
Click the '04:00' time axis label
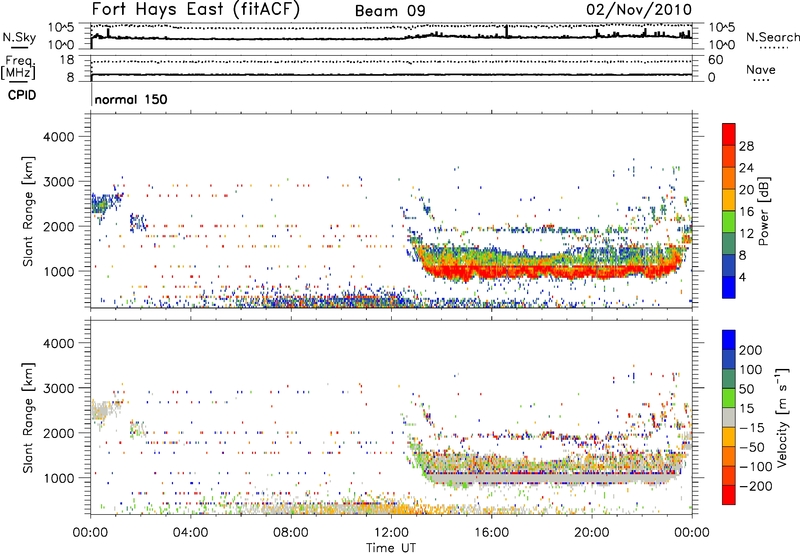pos(191,533)
